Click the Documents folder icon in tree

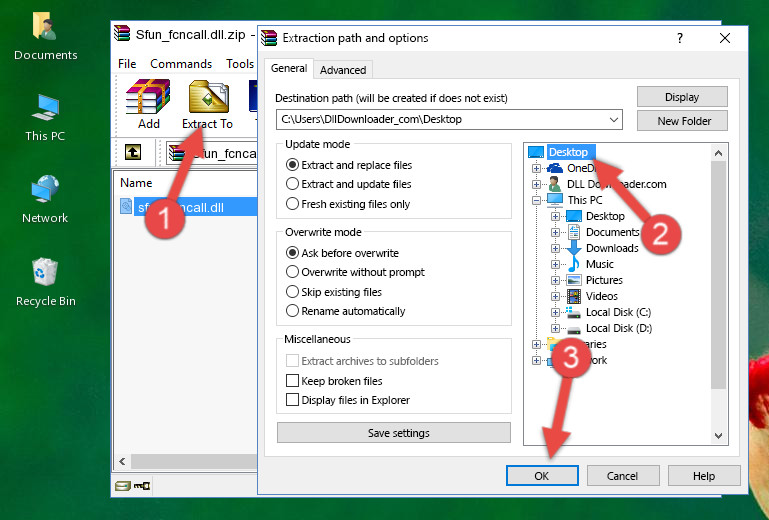[574, 232]
